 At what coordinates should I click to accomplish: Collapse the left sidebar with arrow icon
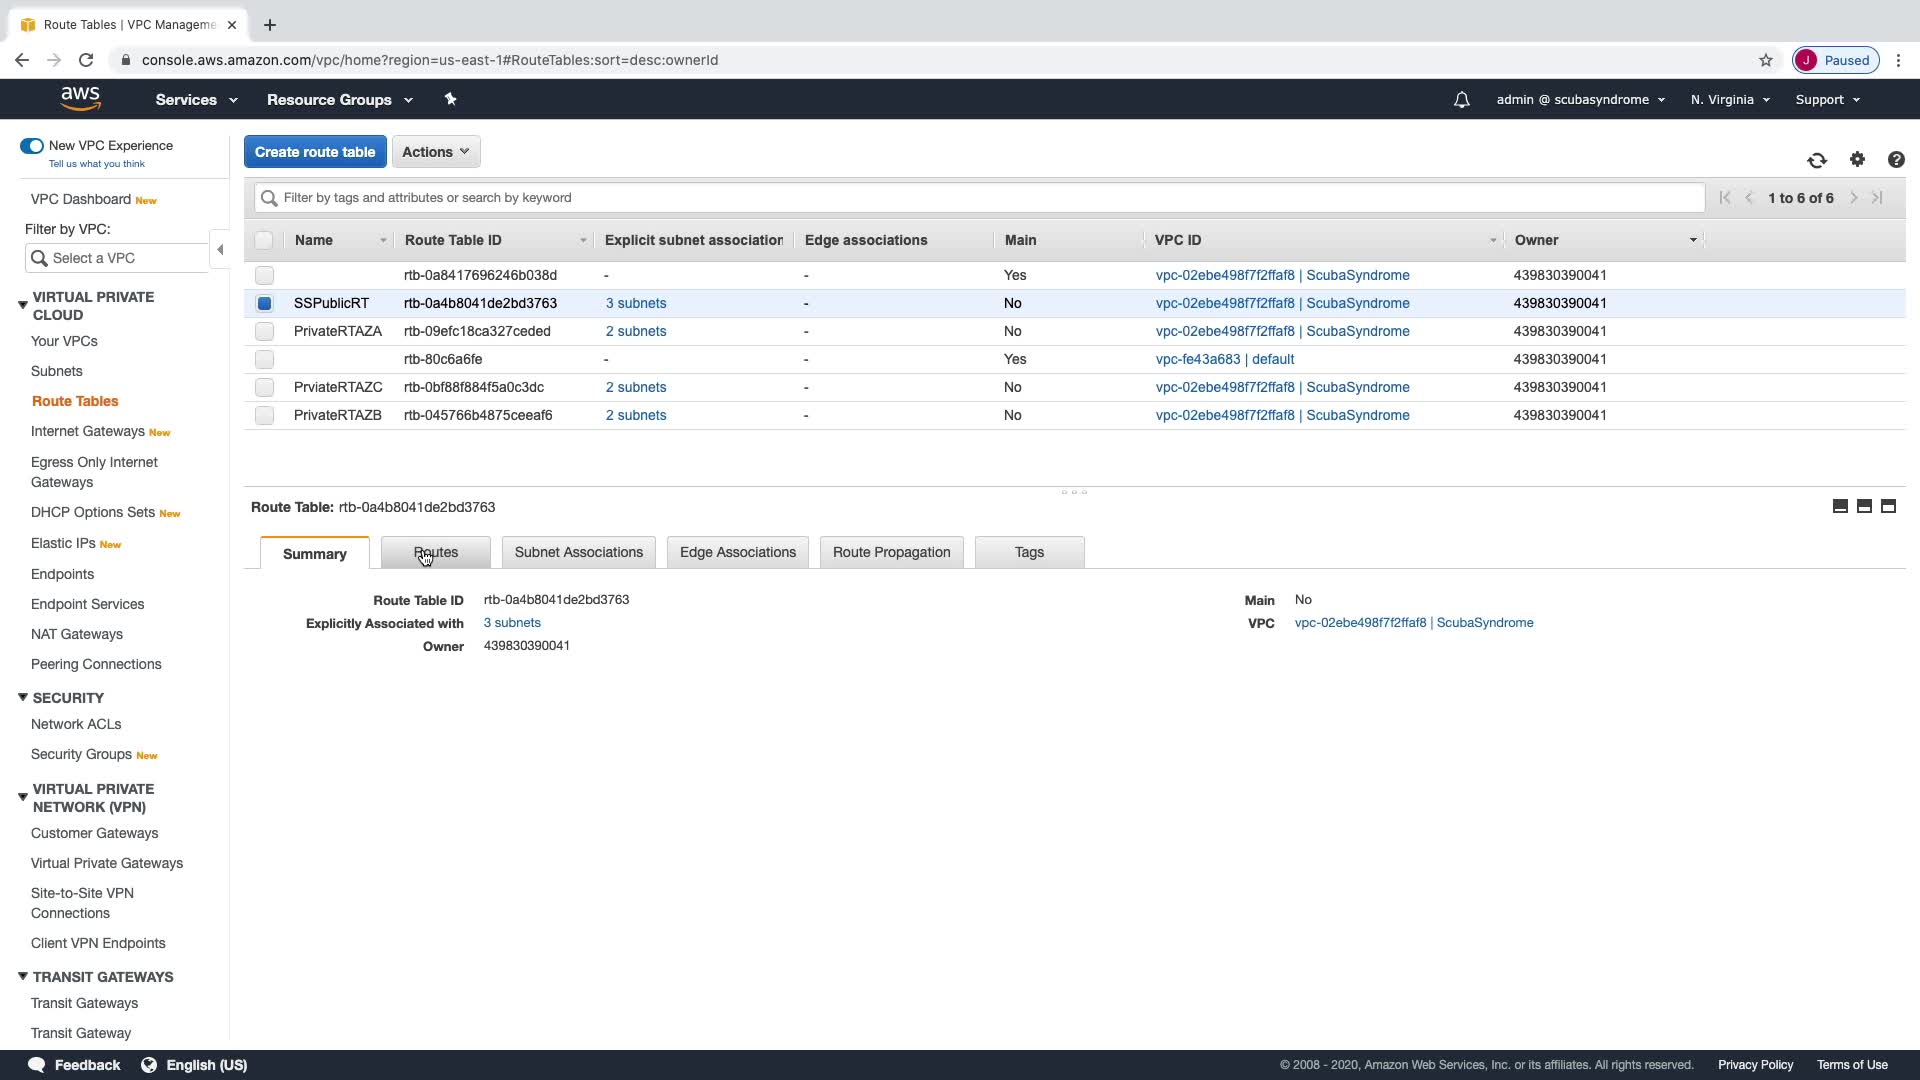[x=220, y=250]
